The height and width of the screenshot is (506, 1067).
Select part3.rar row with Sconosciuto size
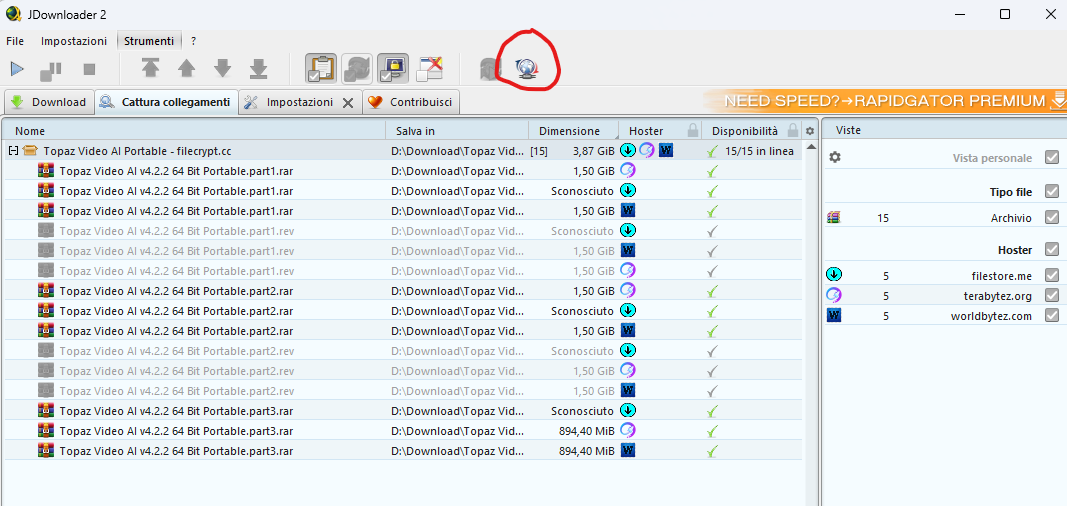point(403,411)
